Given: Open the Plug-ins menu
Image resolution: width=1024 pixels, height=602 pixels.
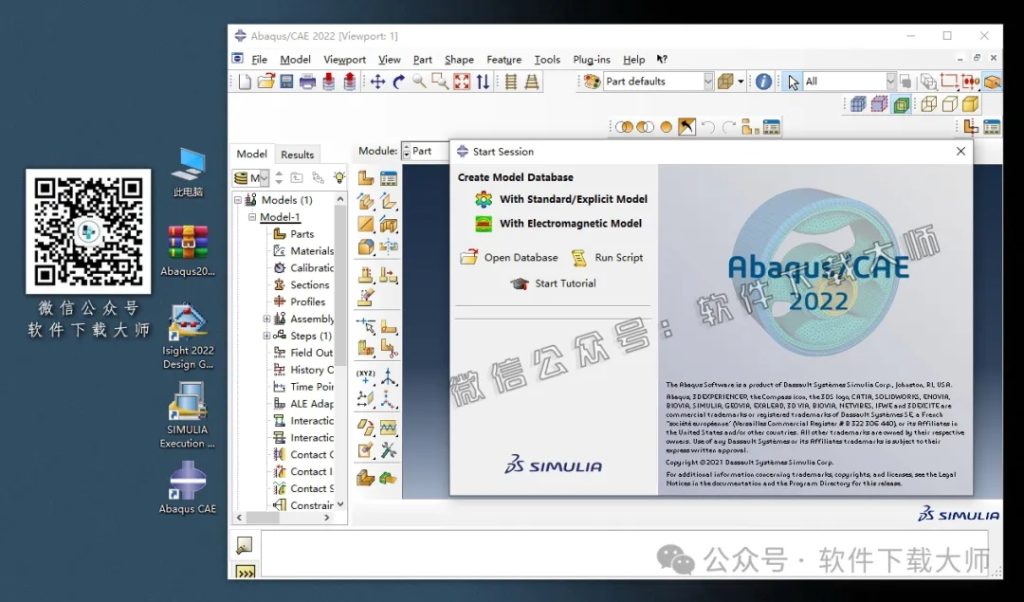Looking at the screenshot, I should 591,59.
